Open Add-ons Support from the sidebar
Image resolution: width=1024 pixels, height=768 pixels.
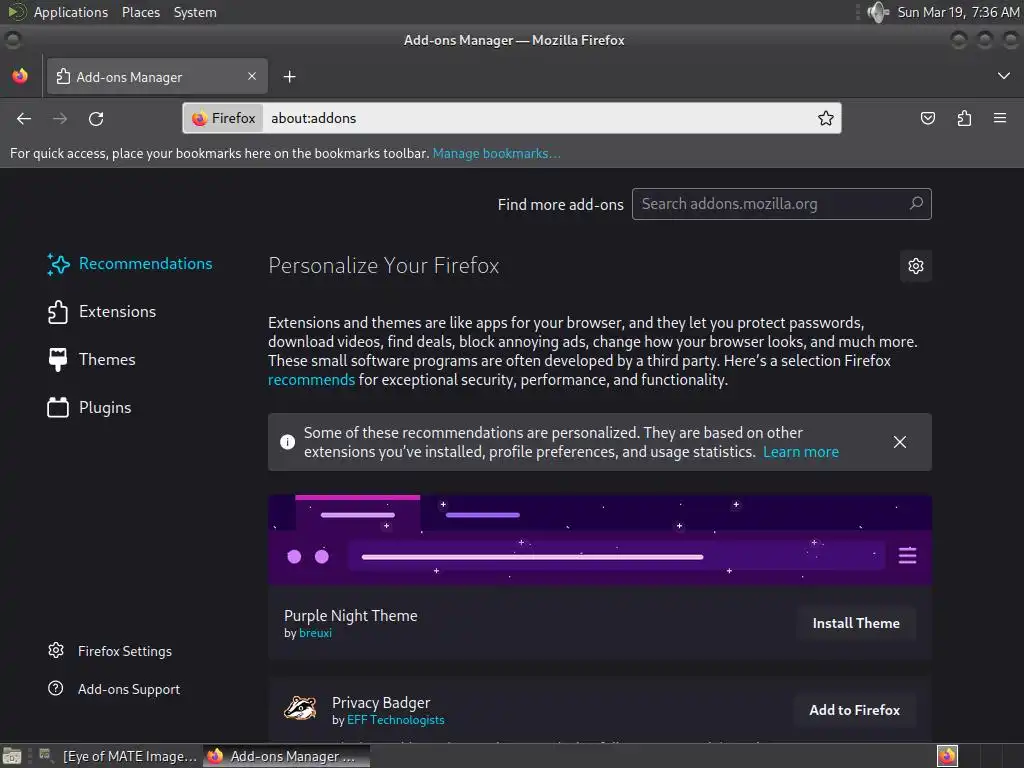point(114,689)
